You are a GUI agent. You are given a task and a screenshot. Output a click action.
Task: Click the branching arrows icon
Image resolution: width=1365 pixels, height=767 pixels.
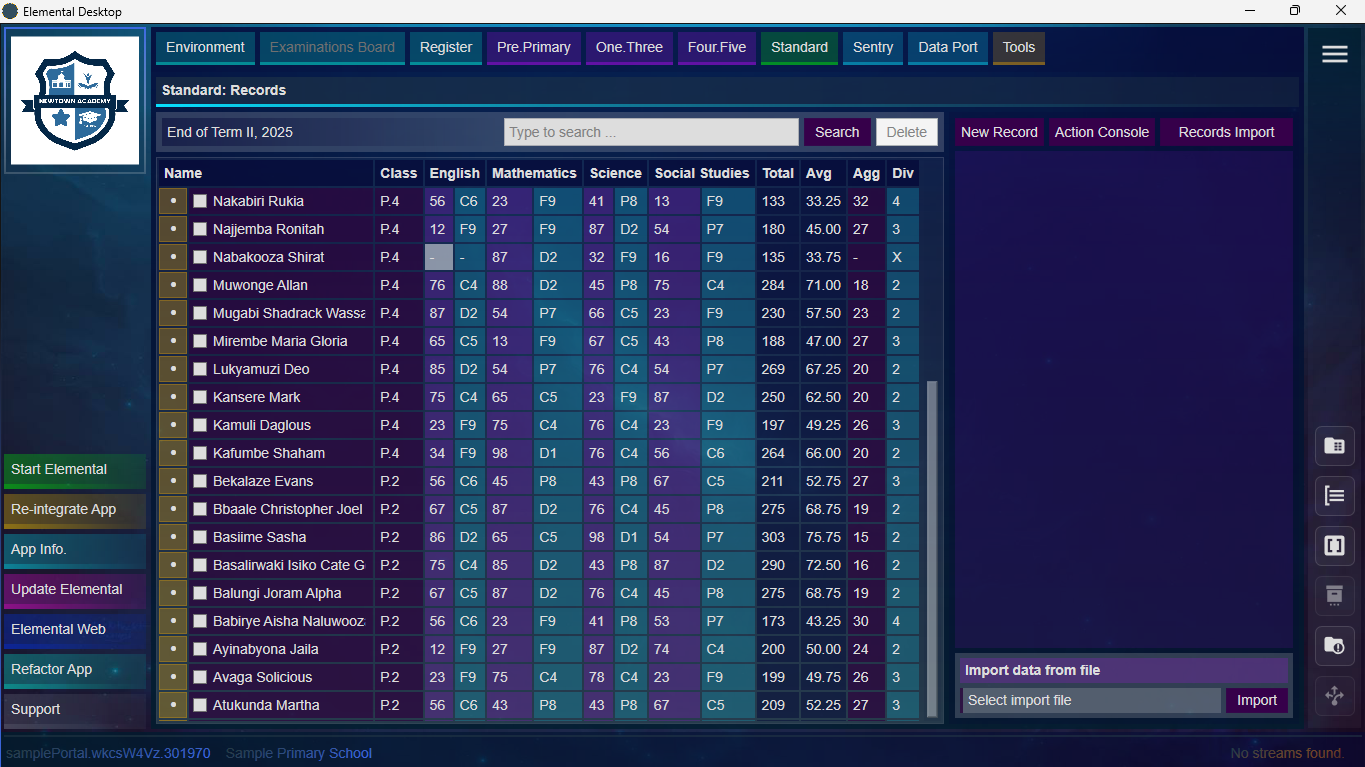[x=1334, y=696]
